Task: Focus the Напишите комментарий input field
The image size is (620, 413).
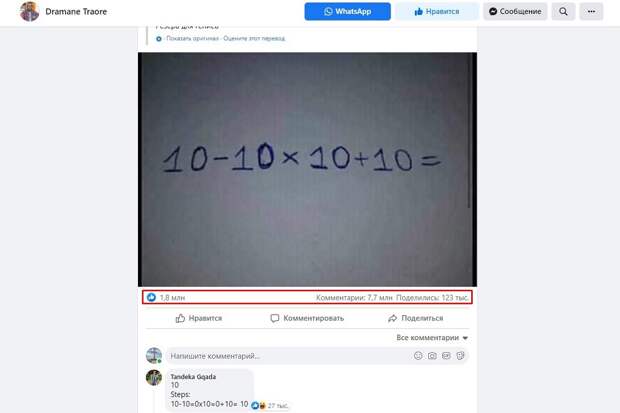Action: click(x=291, y=356)
